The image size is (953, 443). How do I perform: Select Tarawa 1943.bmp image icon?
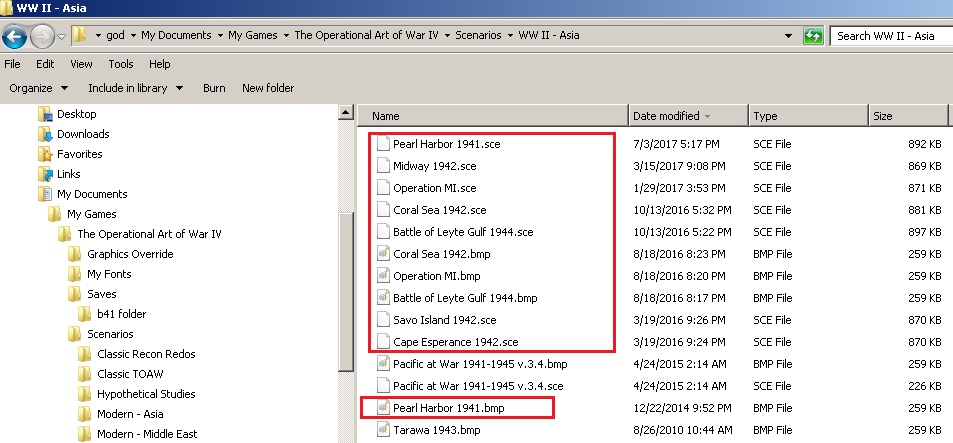(383, 430)
